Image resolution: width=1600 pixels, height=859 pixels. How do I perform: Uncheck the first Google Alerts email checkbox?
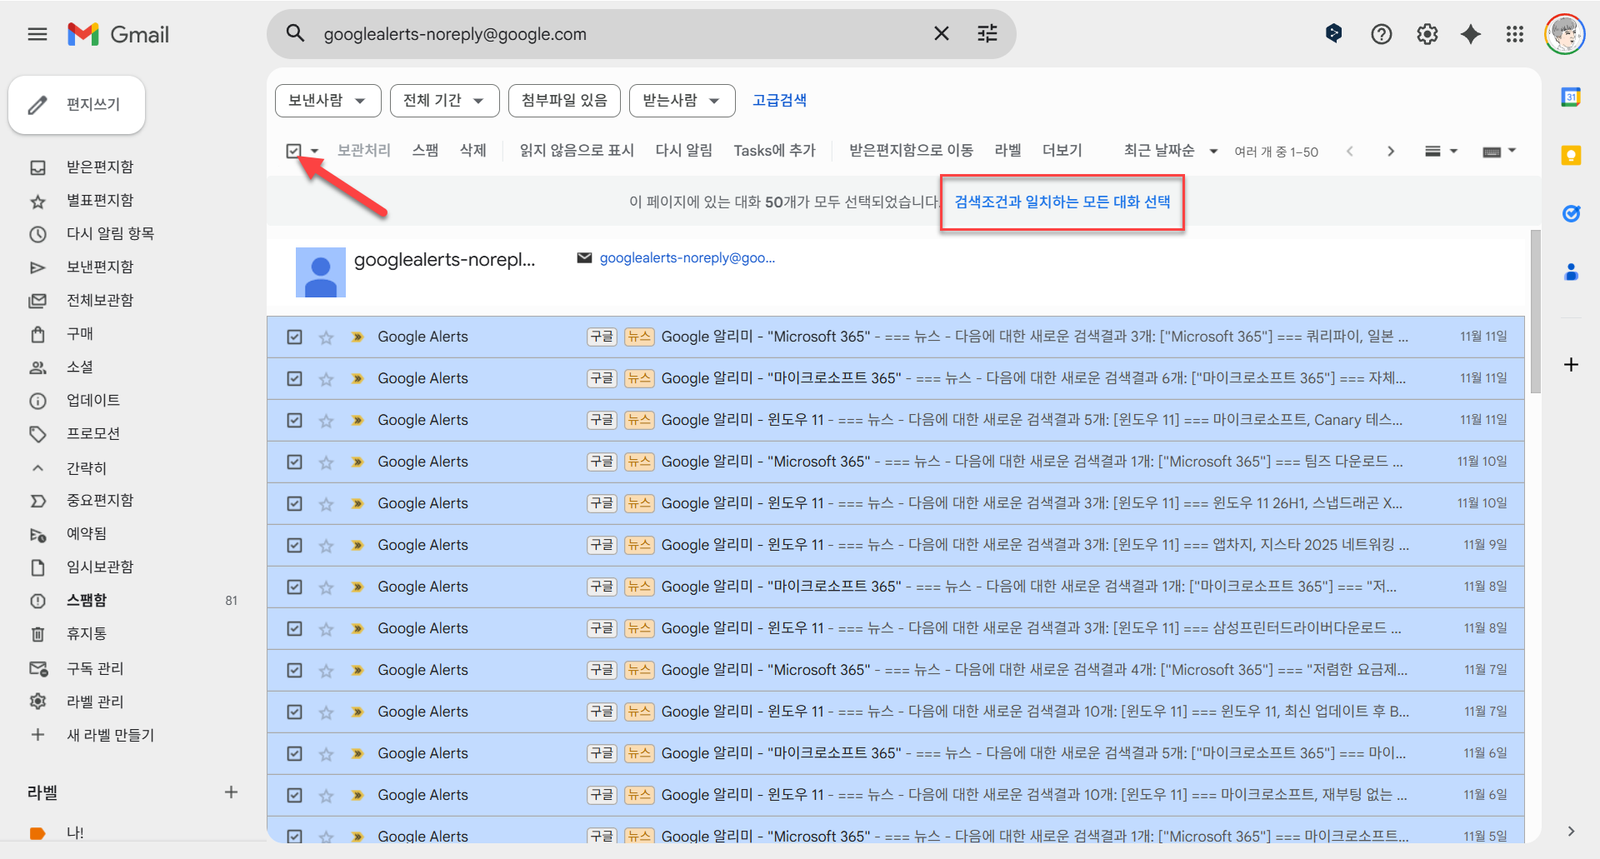click(x=294, y=337)
